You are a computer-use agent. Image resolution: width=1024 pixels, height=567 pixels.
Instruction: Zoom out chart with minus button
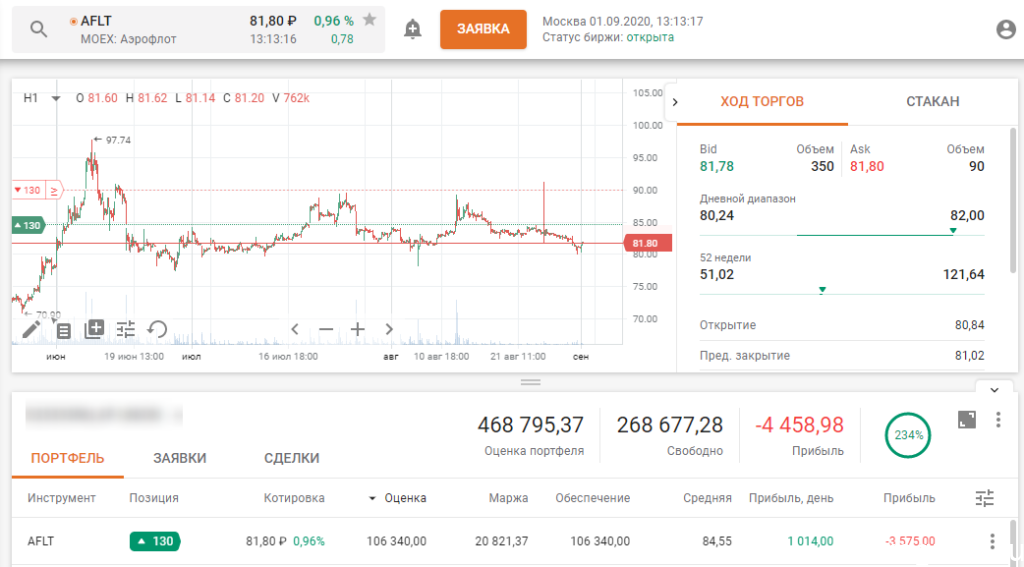click(x=326, y=329)
